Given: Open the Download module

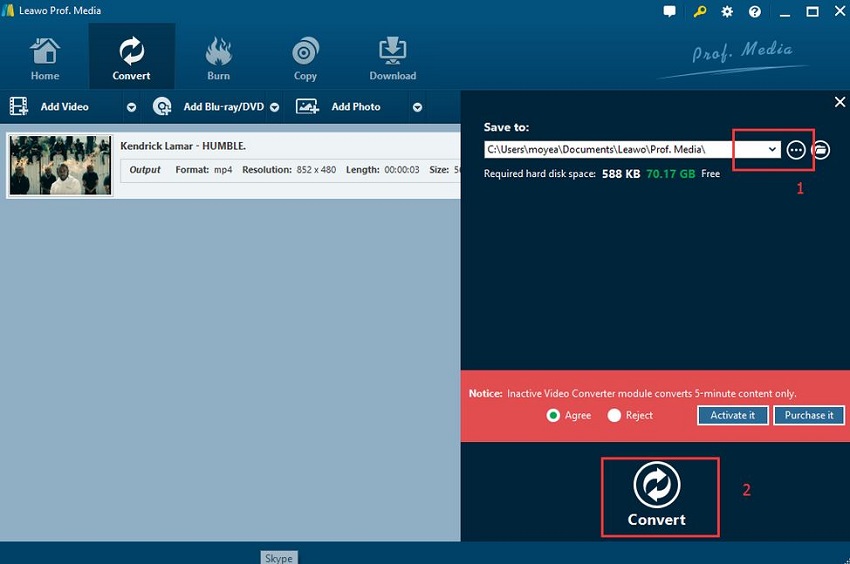Looking at the screenshot, I should point(392,59).
